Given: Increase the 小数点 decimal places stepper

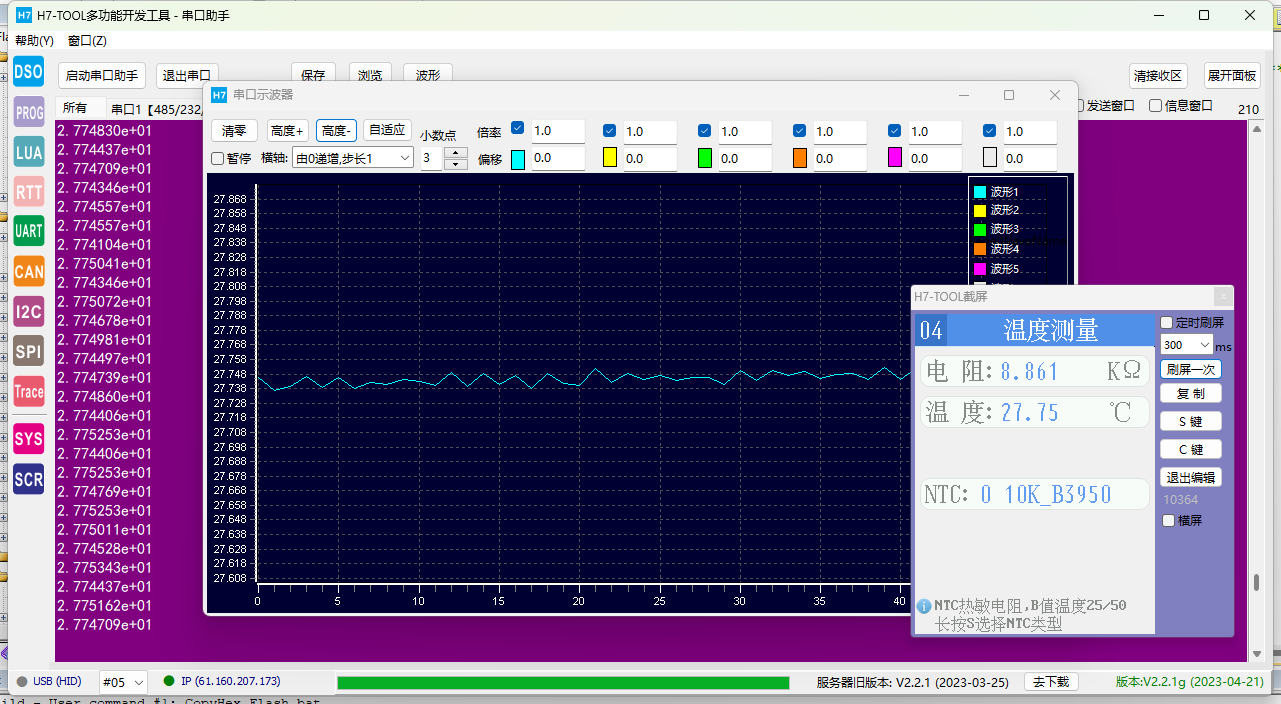Looking at the screenshot, I should coord(456,153).
